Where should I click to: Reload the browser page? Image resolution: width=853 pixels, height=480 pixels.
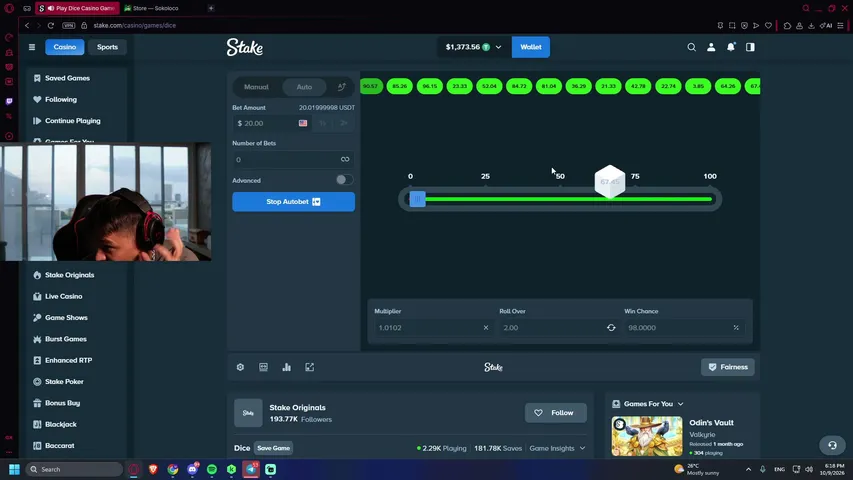(51, 26)
